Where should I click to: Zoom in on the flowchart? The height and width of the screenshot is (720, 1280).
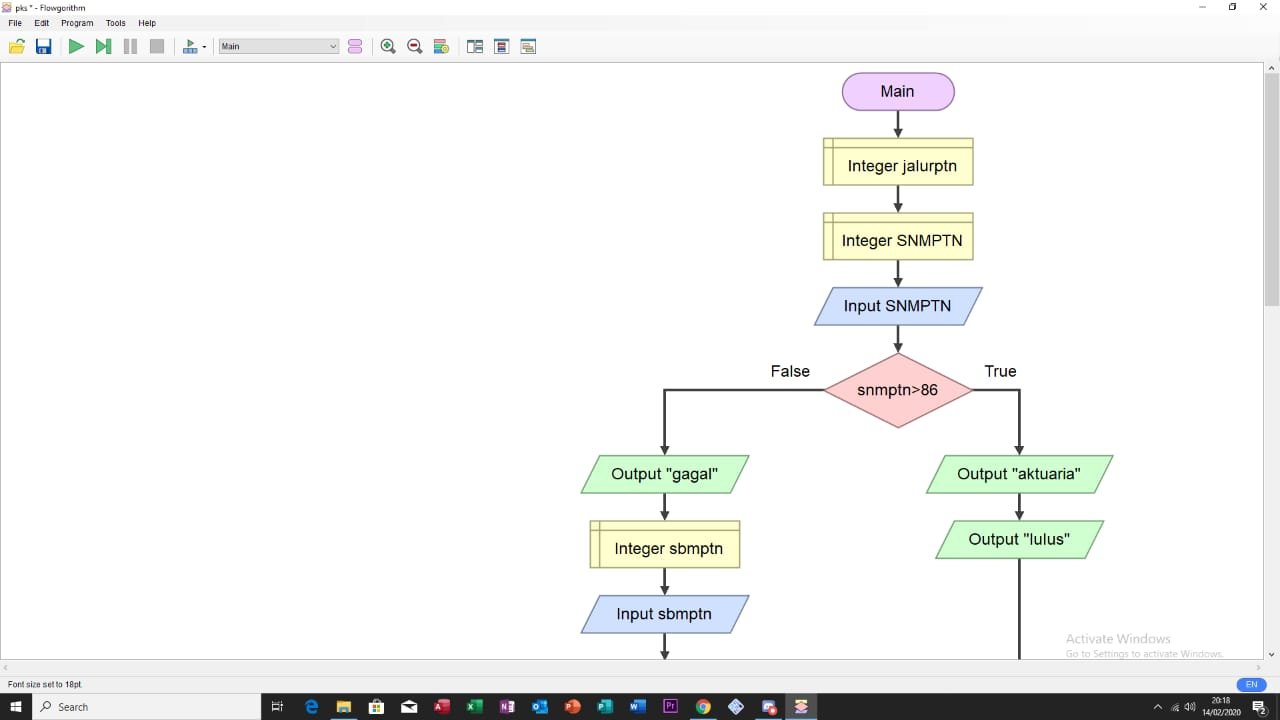coord(388,46)
